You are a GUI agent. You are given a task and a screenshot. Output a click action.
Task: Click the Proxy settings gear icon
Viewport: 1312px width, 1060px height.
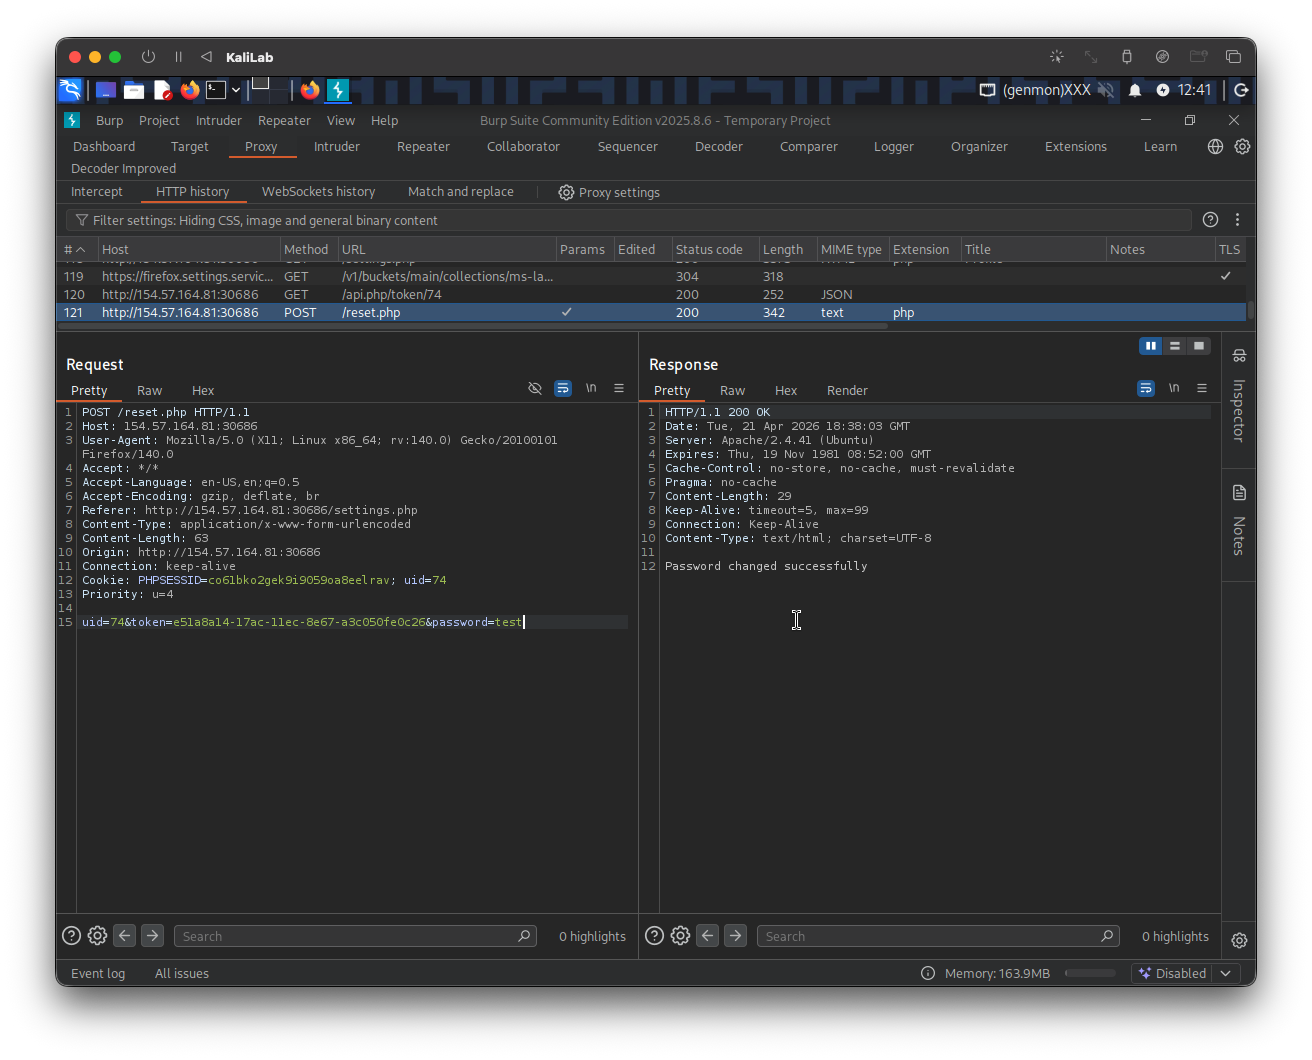[566, 192]
